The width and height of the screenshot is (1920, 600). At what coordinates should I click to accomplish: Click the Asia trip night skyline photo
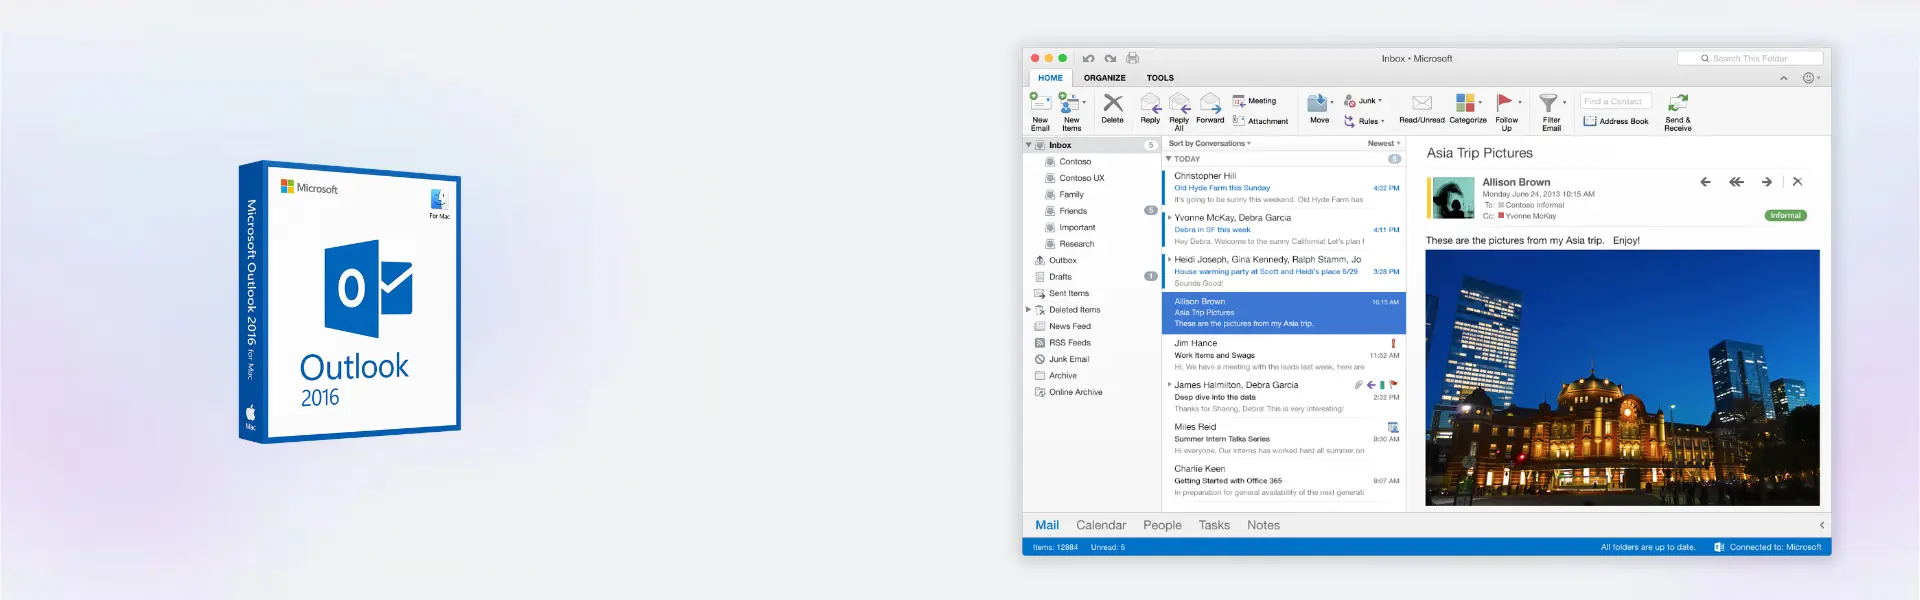1622,378
